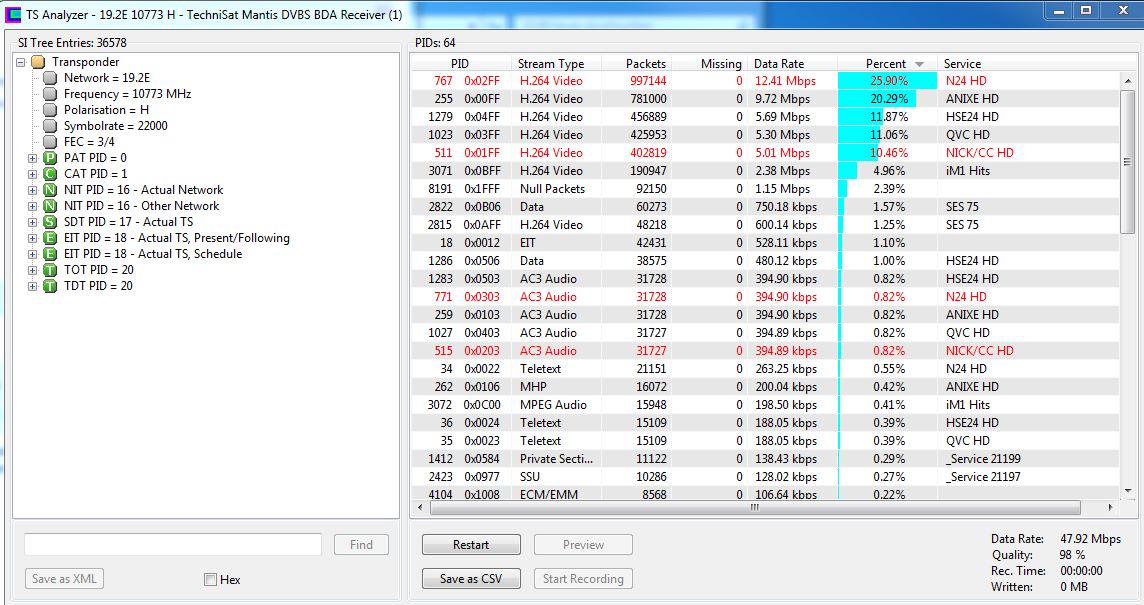The image size is (1144, 605).
Task: Click the green C icon for CAT PID
Action: point(50,174)
